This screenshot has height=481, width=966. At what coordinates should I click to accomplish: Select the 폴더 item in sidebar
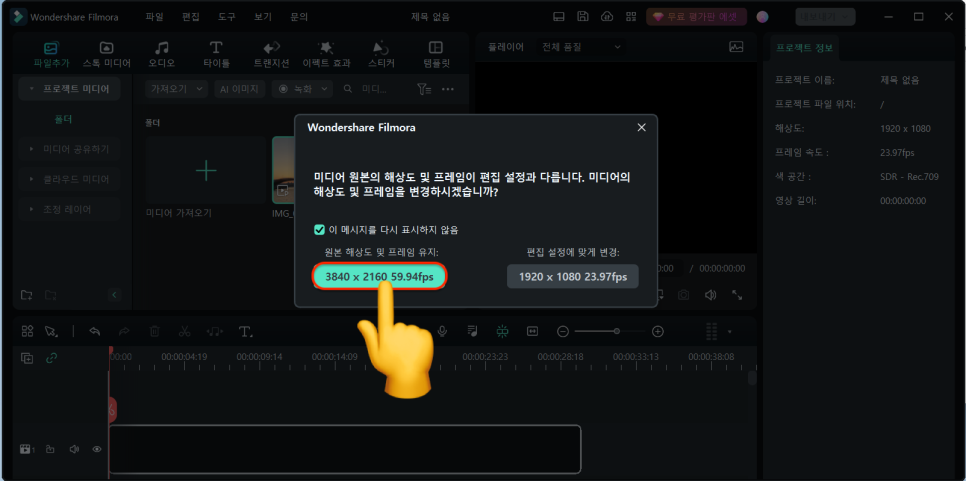click(x=64, y=119)
